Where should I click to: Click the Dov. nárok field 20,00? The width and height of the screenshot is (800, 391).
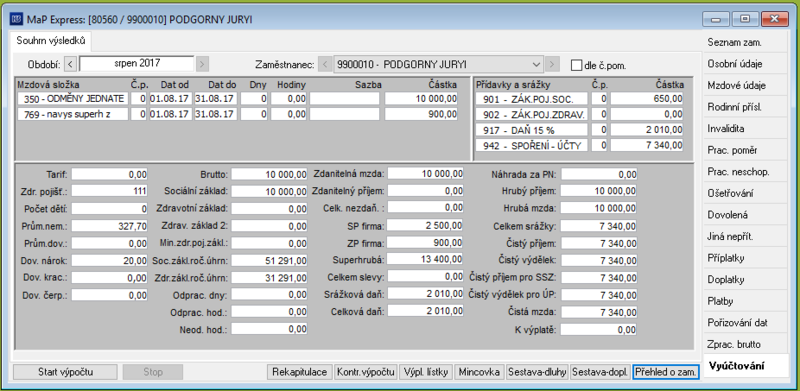(x=110, y=261)
